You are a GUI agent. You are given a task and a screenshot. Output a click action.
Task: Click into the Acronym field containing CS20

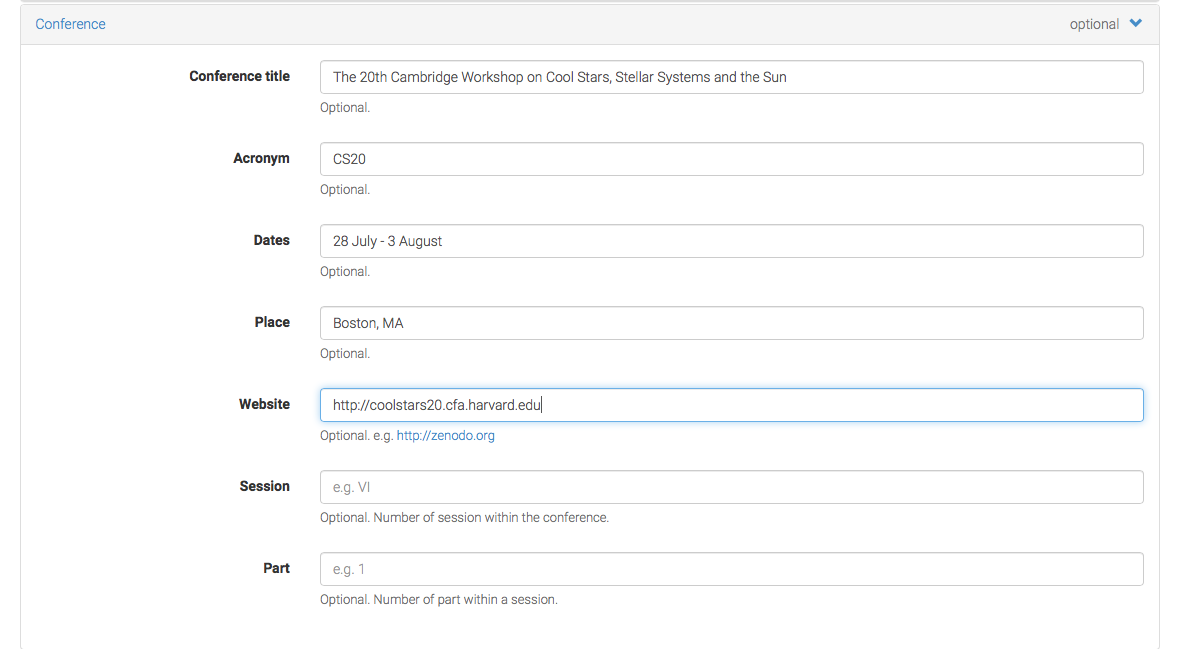731,159
